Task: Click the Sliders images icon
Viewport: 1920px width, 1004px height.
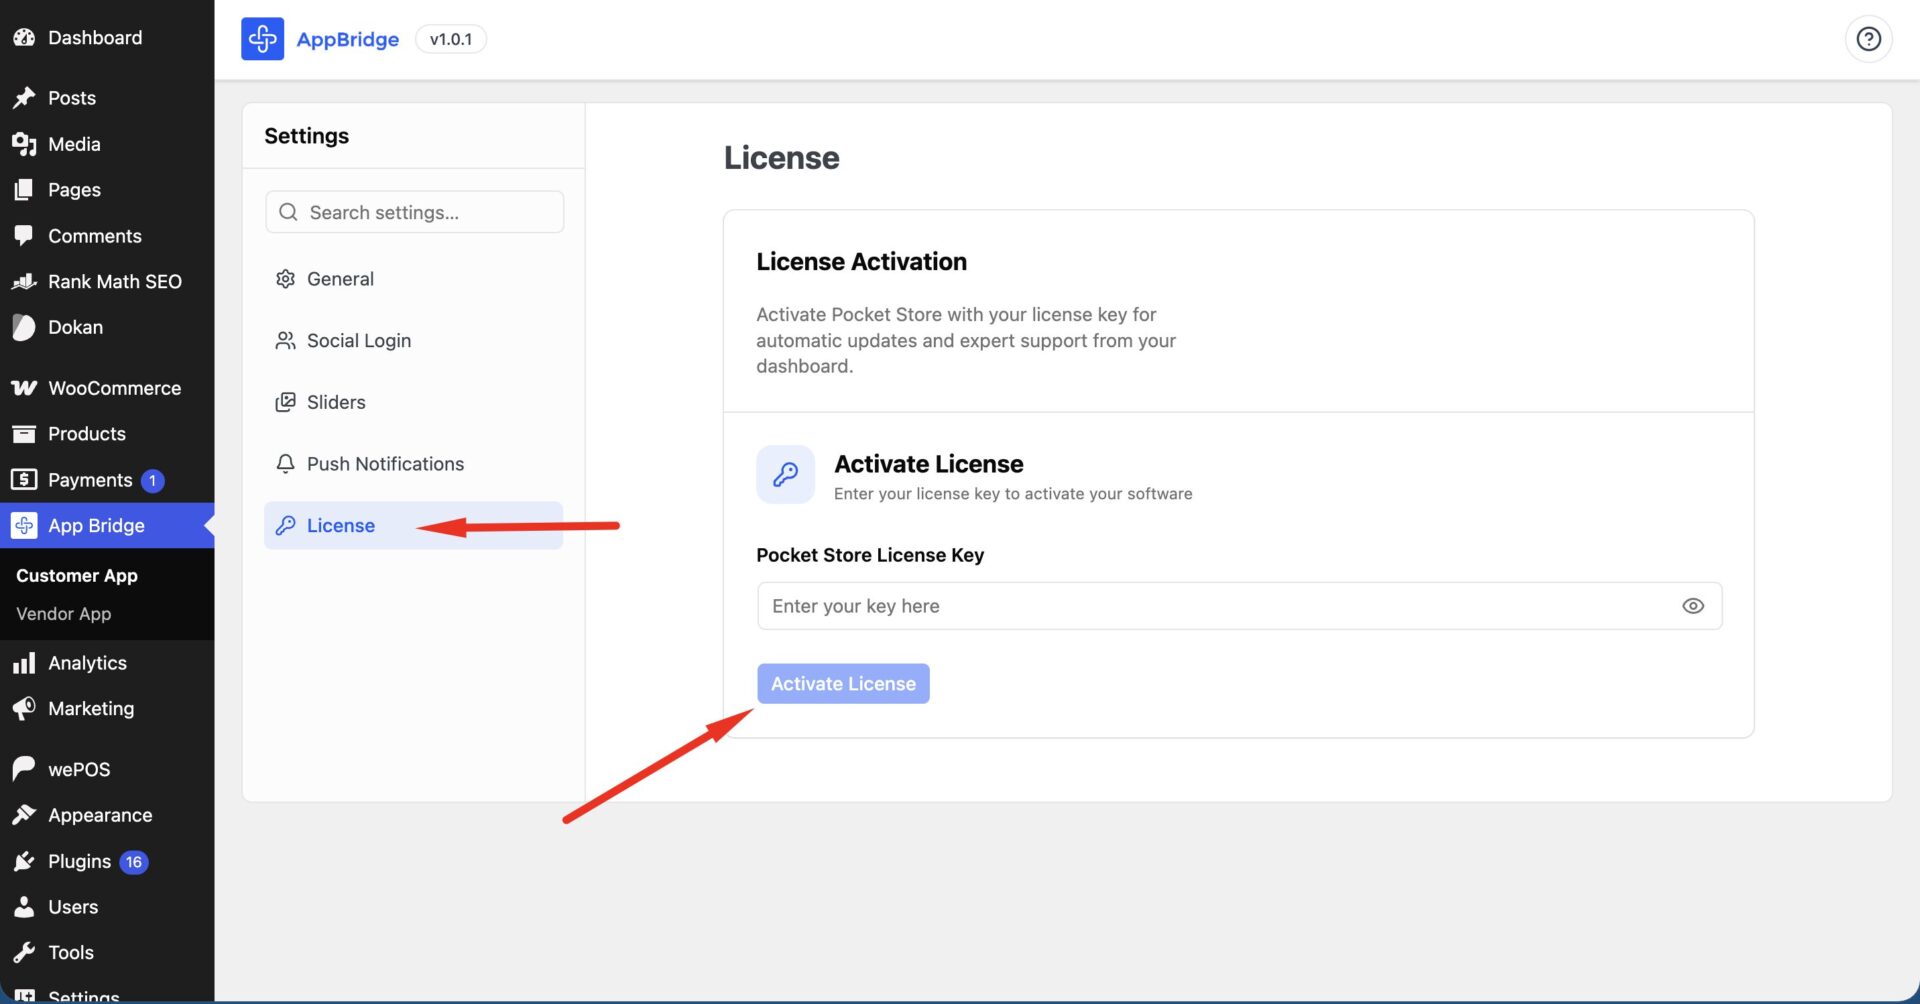Action: [285, 402]
